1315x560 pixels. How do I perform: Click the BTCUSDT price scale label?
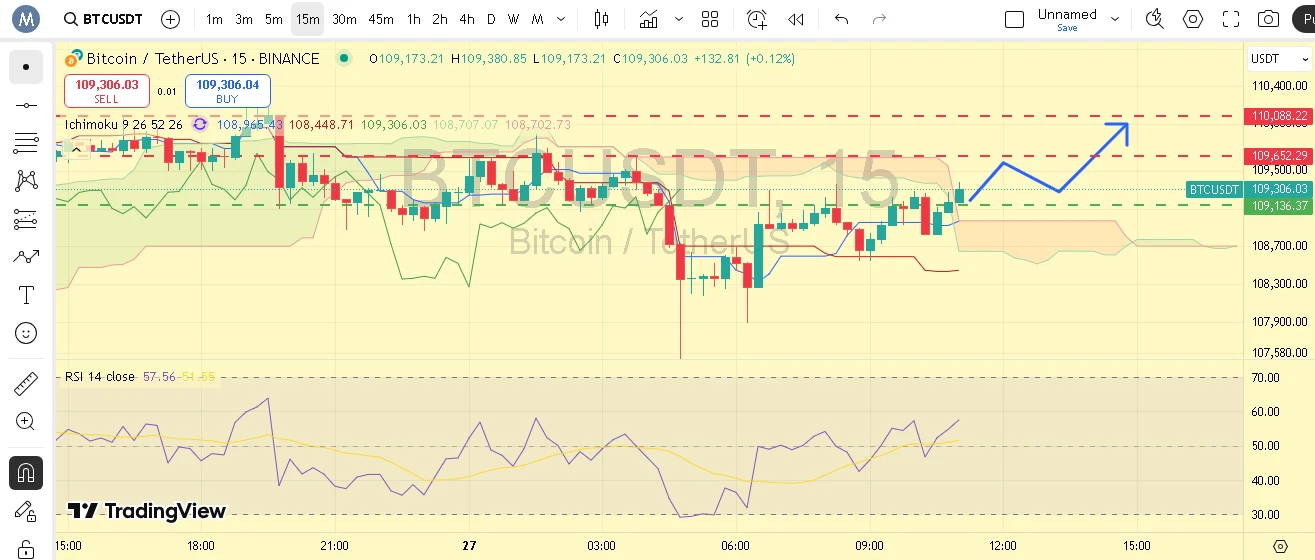pyautogui.click(x=1214, y=189)
